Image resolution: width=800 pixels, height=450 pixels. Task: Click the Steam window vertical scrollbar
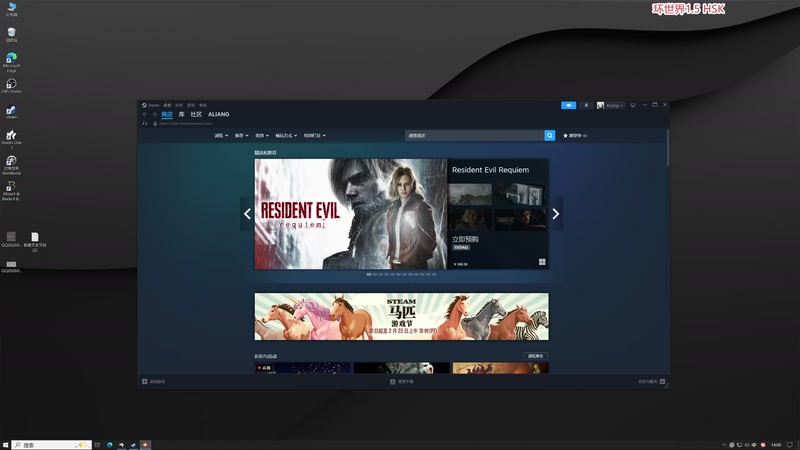click(x=667, y=148)
